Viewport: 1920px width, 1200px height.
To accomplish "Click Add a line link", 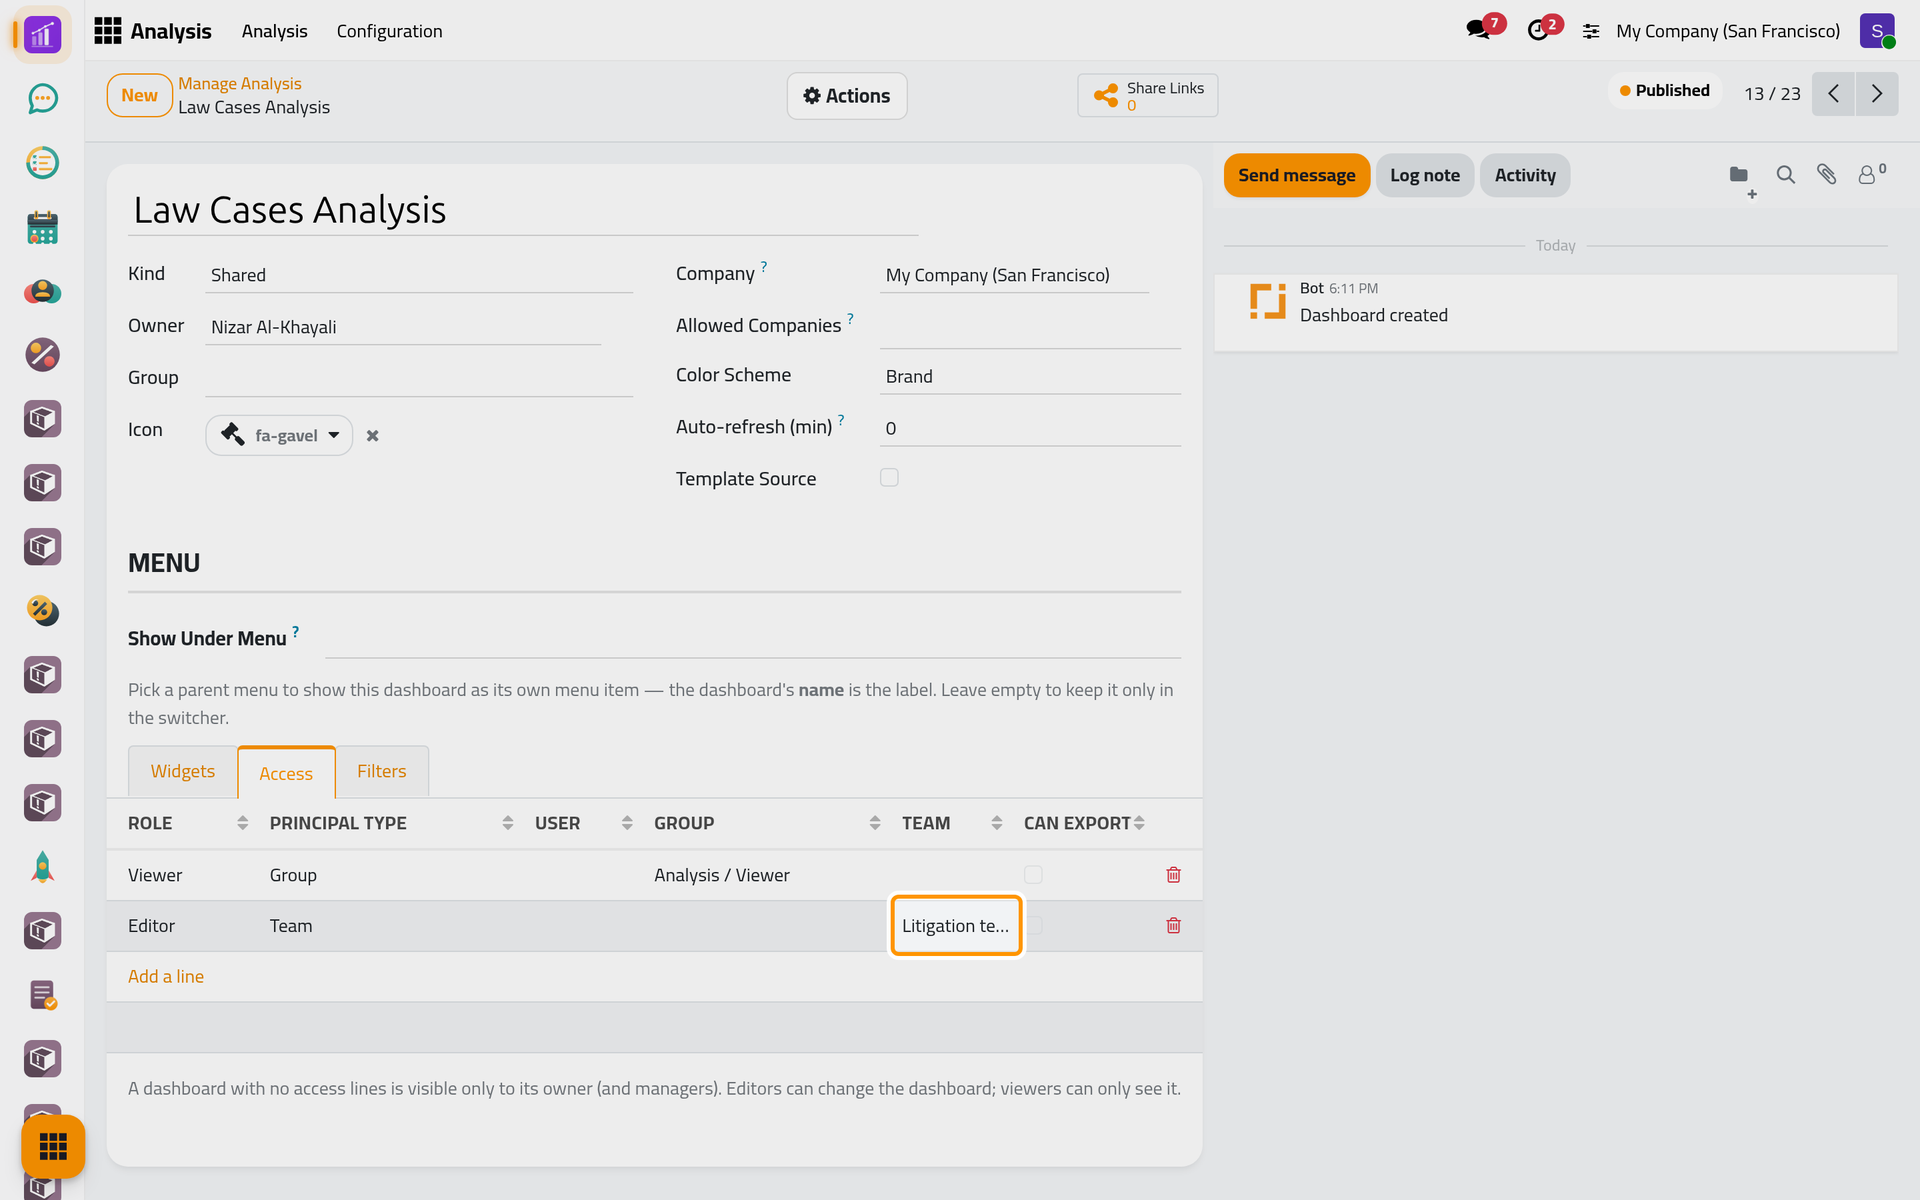I will (x=166, y=976).
